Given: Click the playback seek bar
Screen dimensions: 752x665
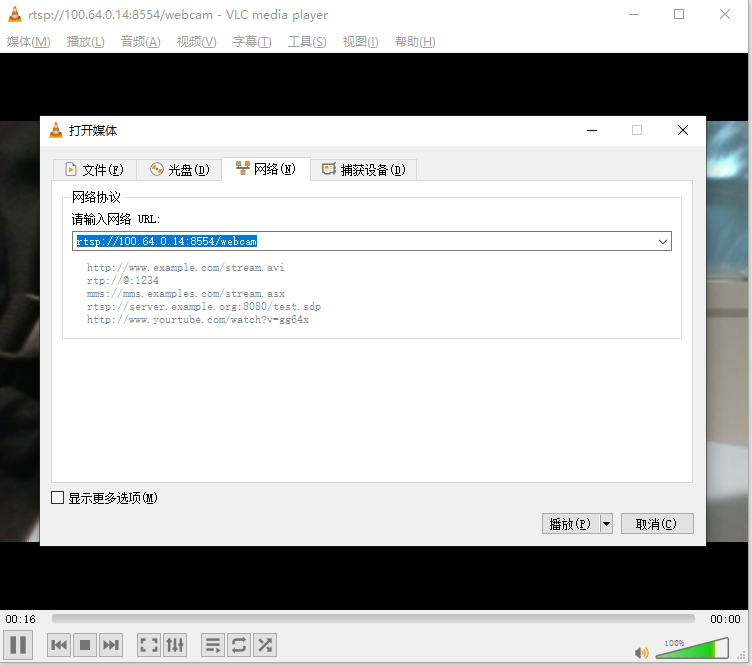Looking at the screenshot, I should [373, 618].
